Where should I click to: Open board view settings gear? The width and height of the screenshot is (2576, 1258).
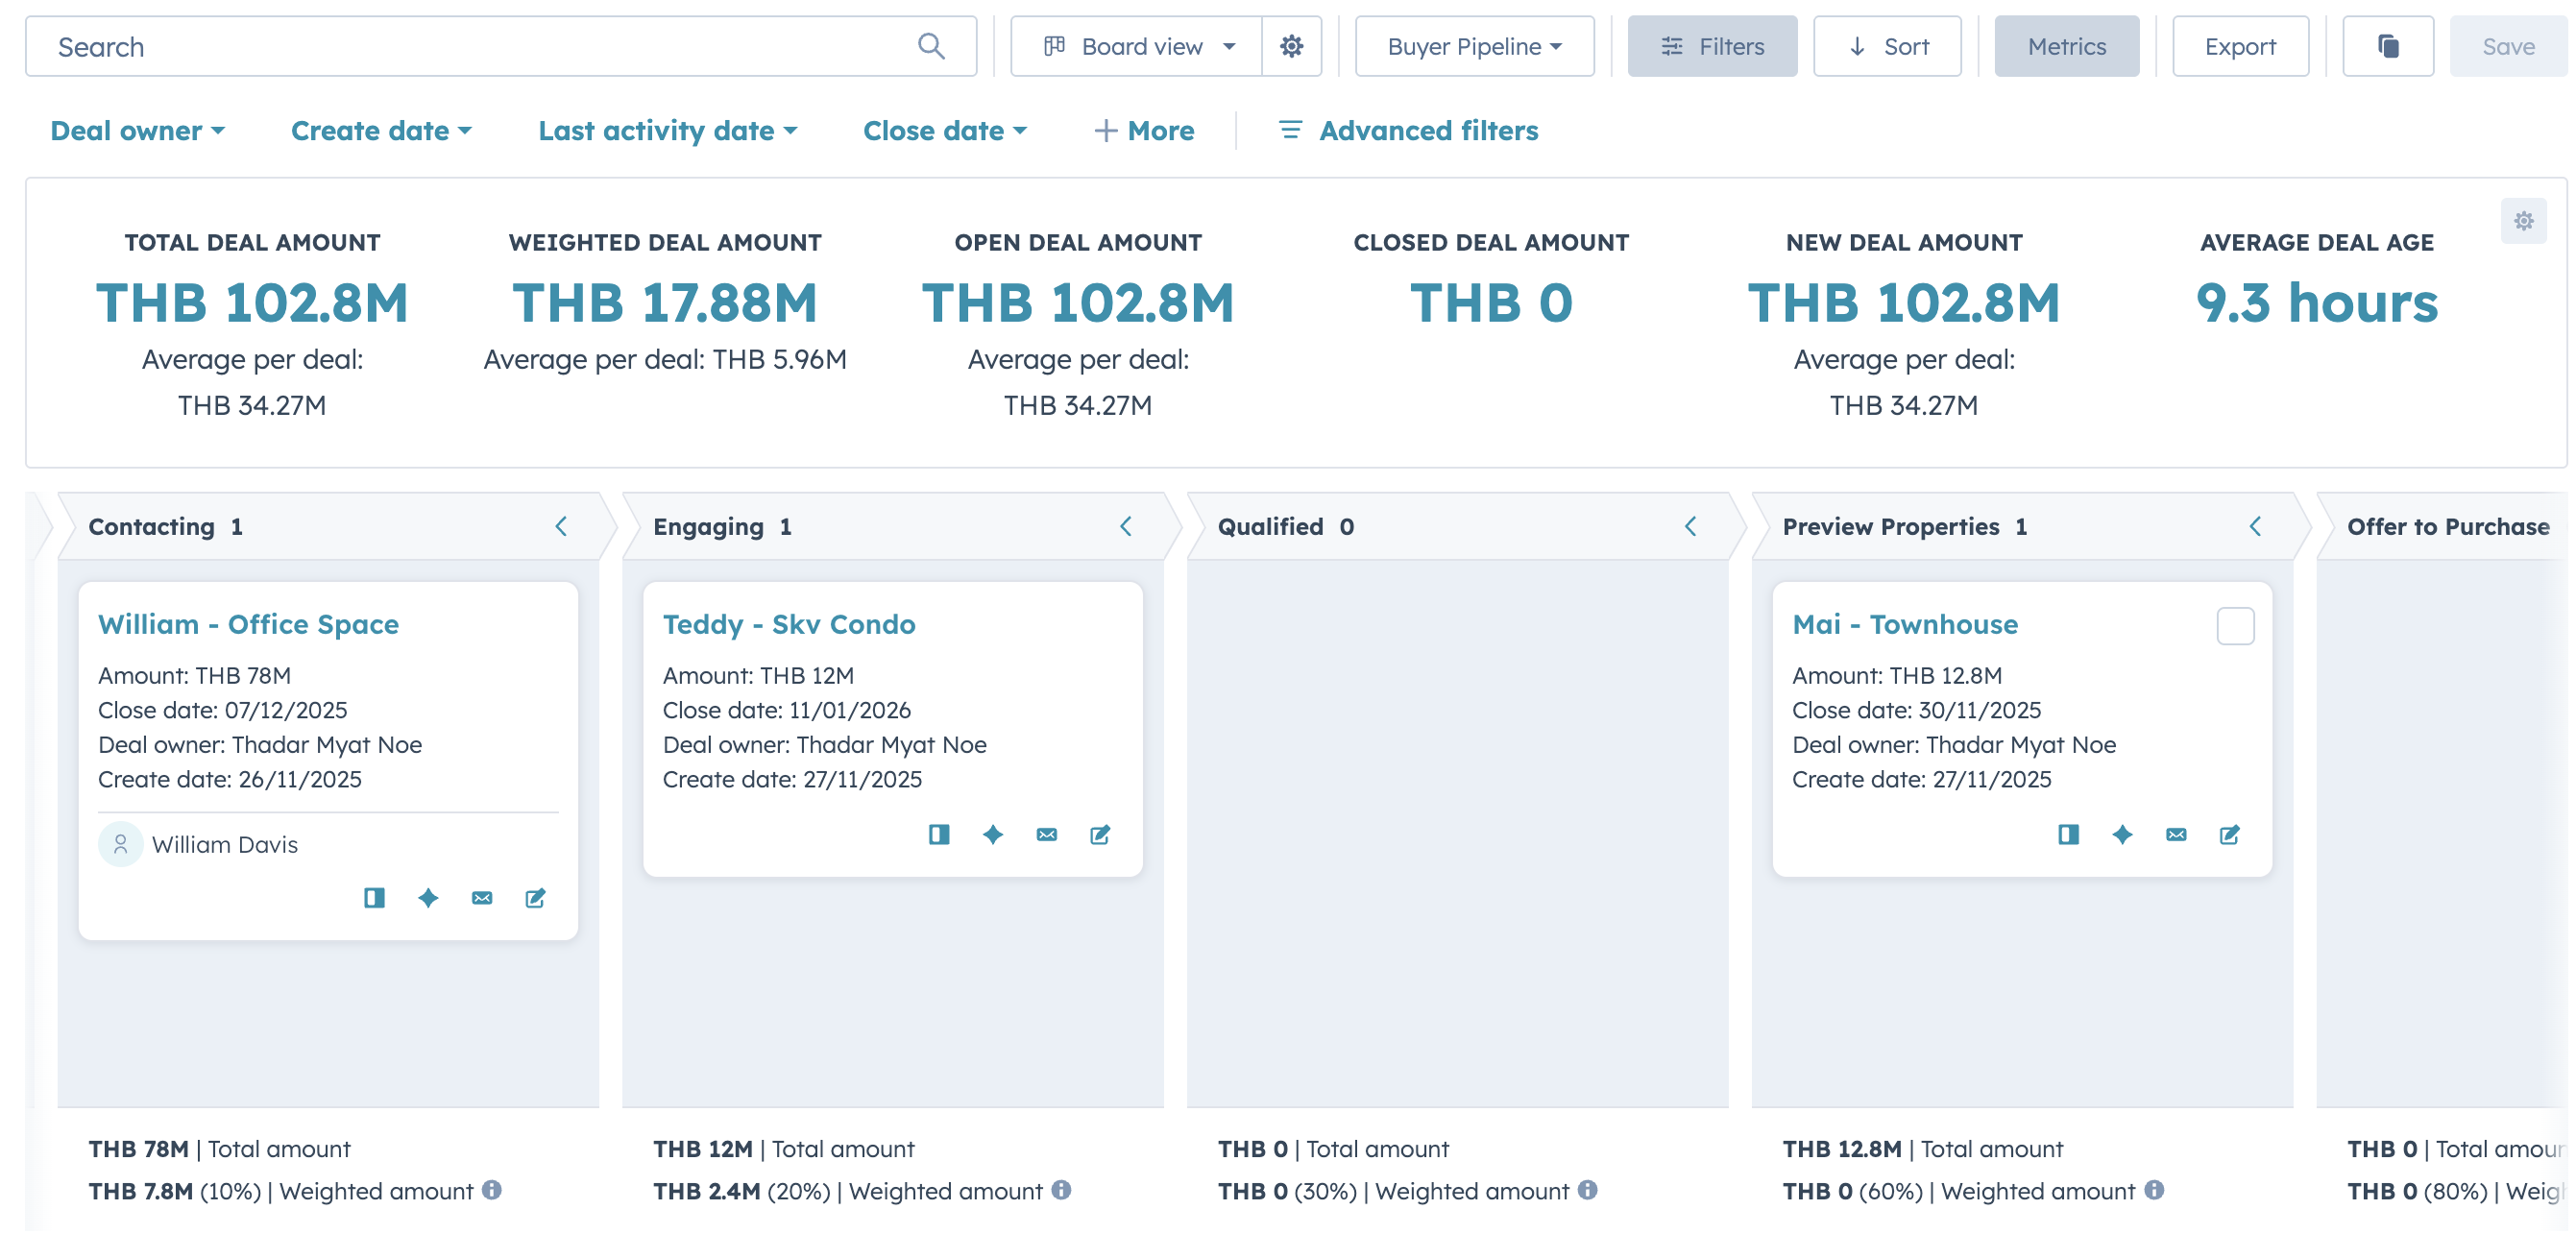(x=1292, y=45)
